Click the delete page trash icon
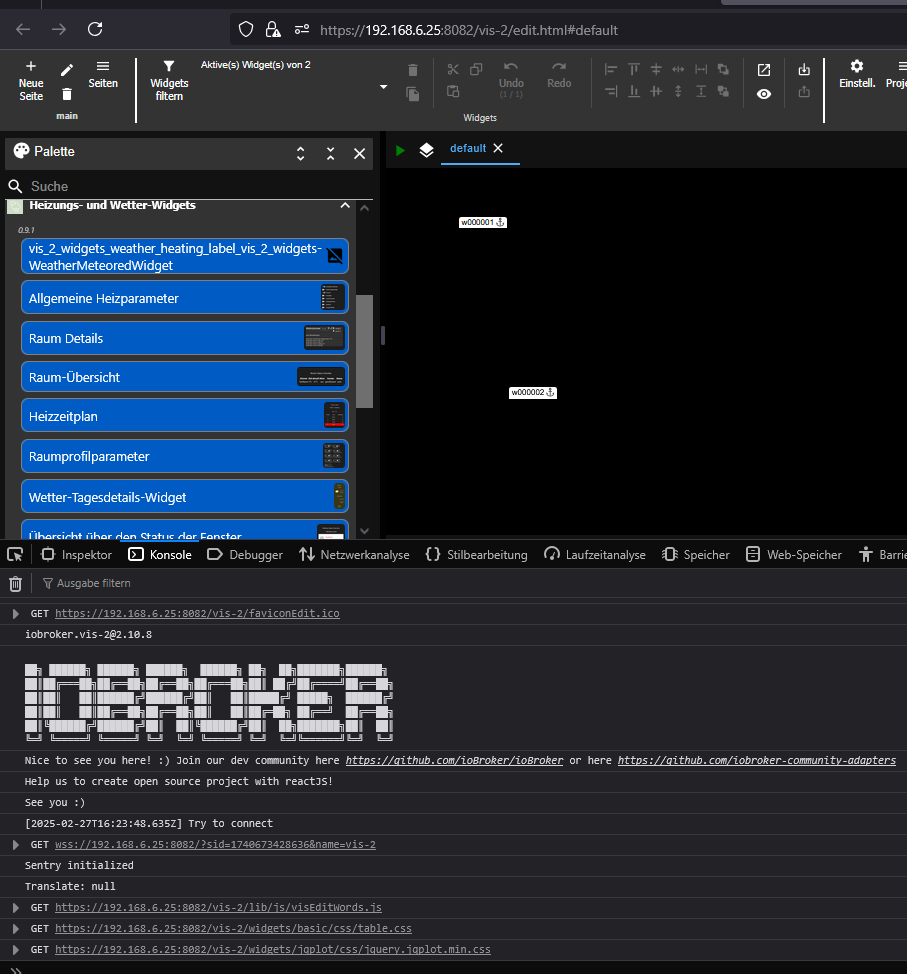 pyautogui.click(x=67, y=94)
